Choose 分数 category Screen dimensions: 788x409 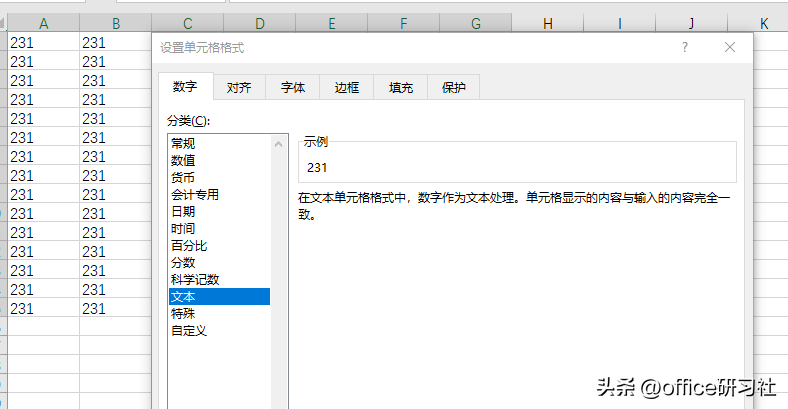[219, 263]
